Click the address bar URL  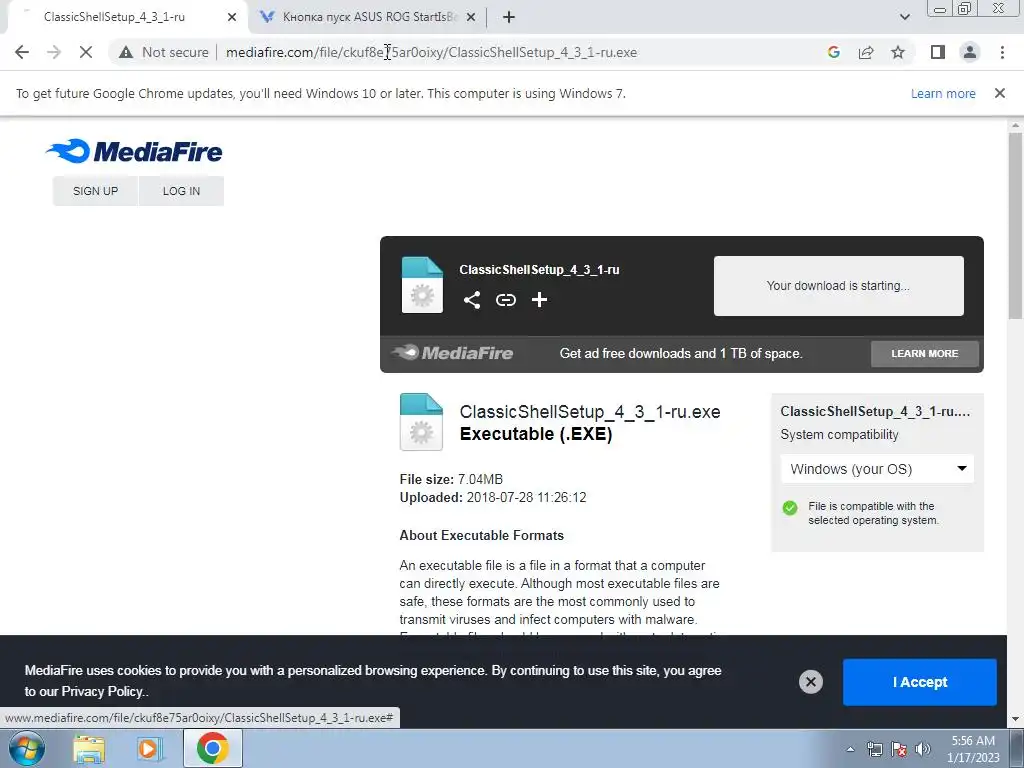tap(431, 52)
